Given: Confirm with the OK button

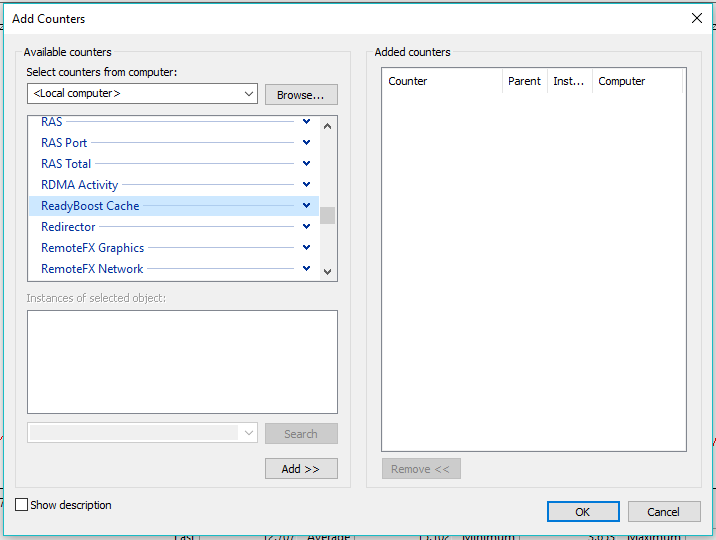Looking at the screenshot, I should (583, 511).
